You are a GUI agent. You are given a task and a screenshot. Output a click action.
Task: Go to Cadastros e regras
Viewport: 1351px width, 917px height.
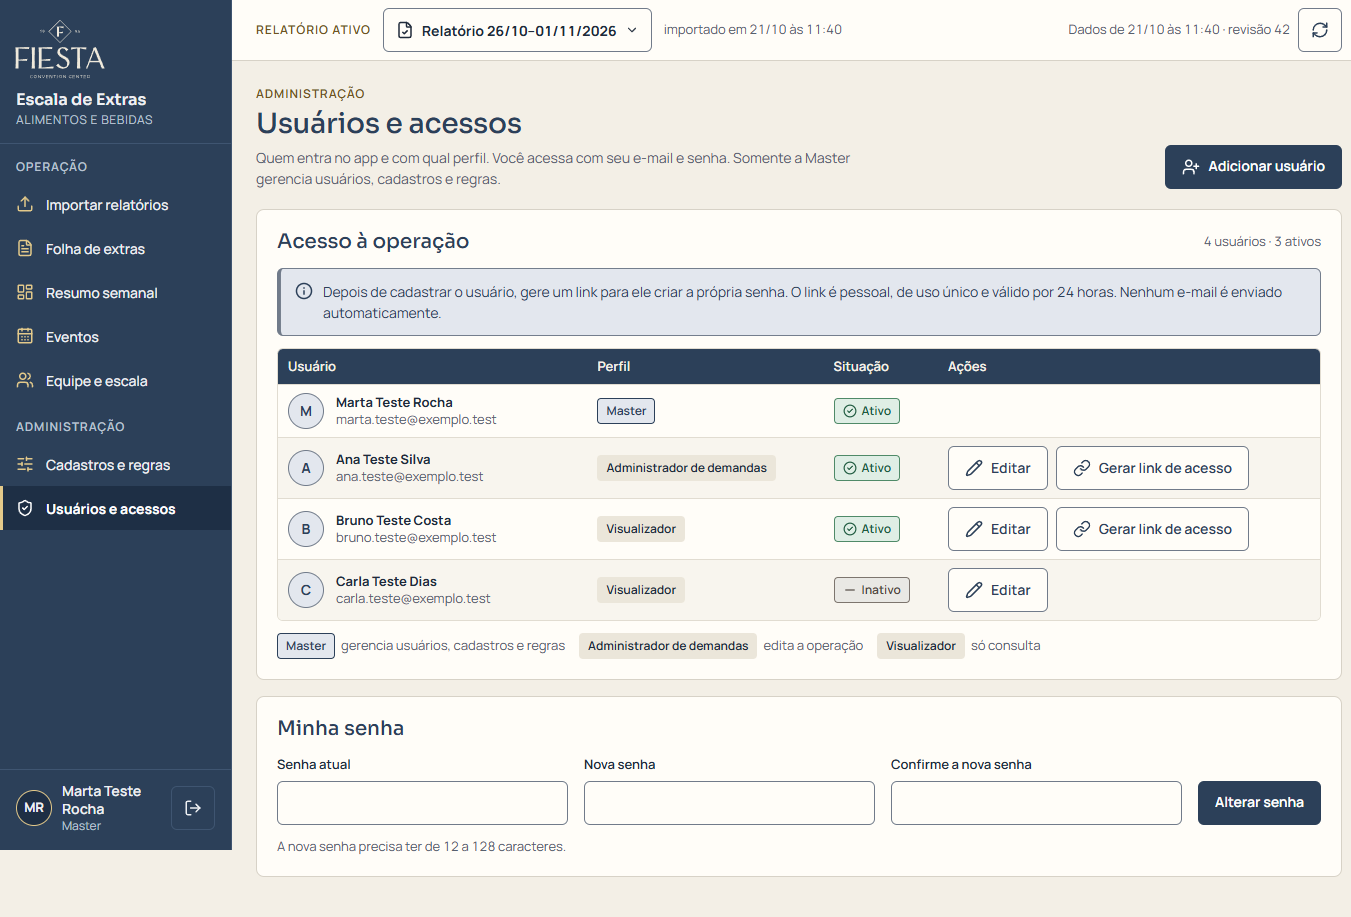click(x=116, y=465)
